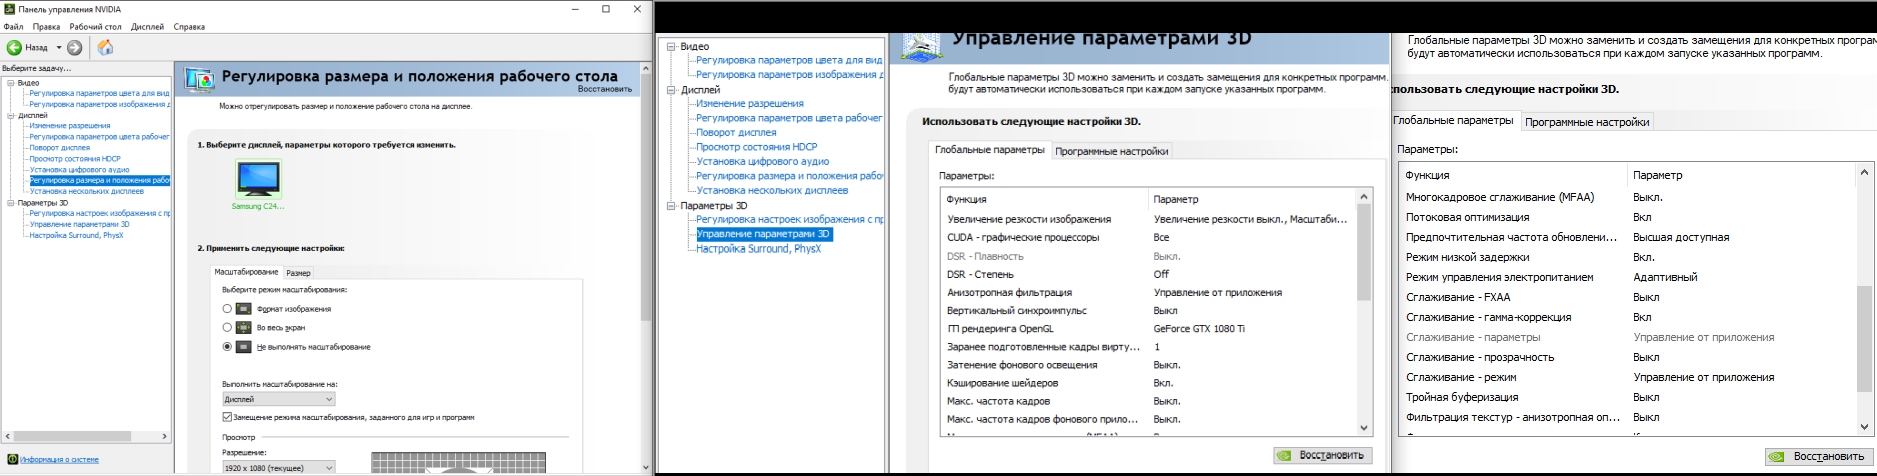Select the Глобальные параметры tab above the MFAA list
Image resolution: width=1877 pixels, height=476 pixels.
[1453, 120]
